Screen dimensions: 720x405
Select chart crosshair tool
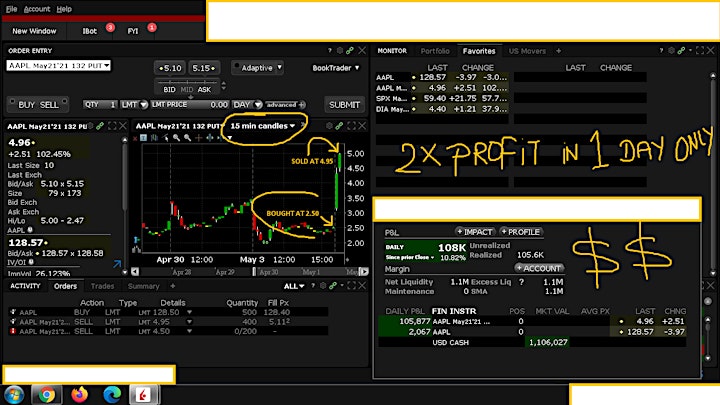198,137
